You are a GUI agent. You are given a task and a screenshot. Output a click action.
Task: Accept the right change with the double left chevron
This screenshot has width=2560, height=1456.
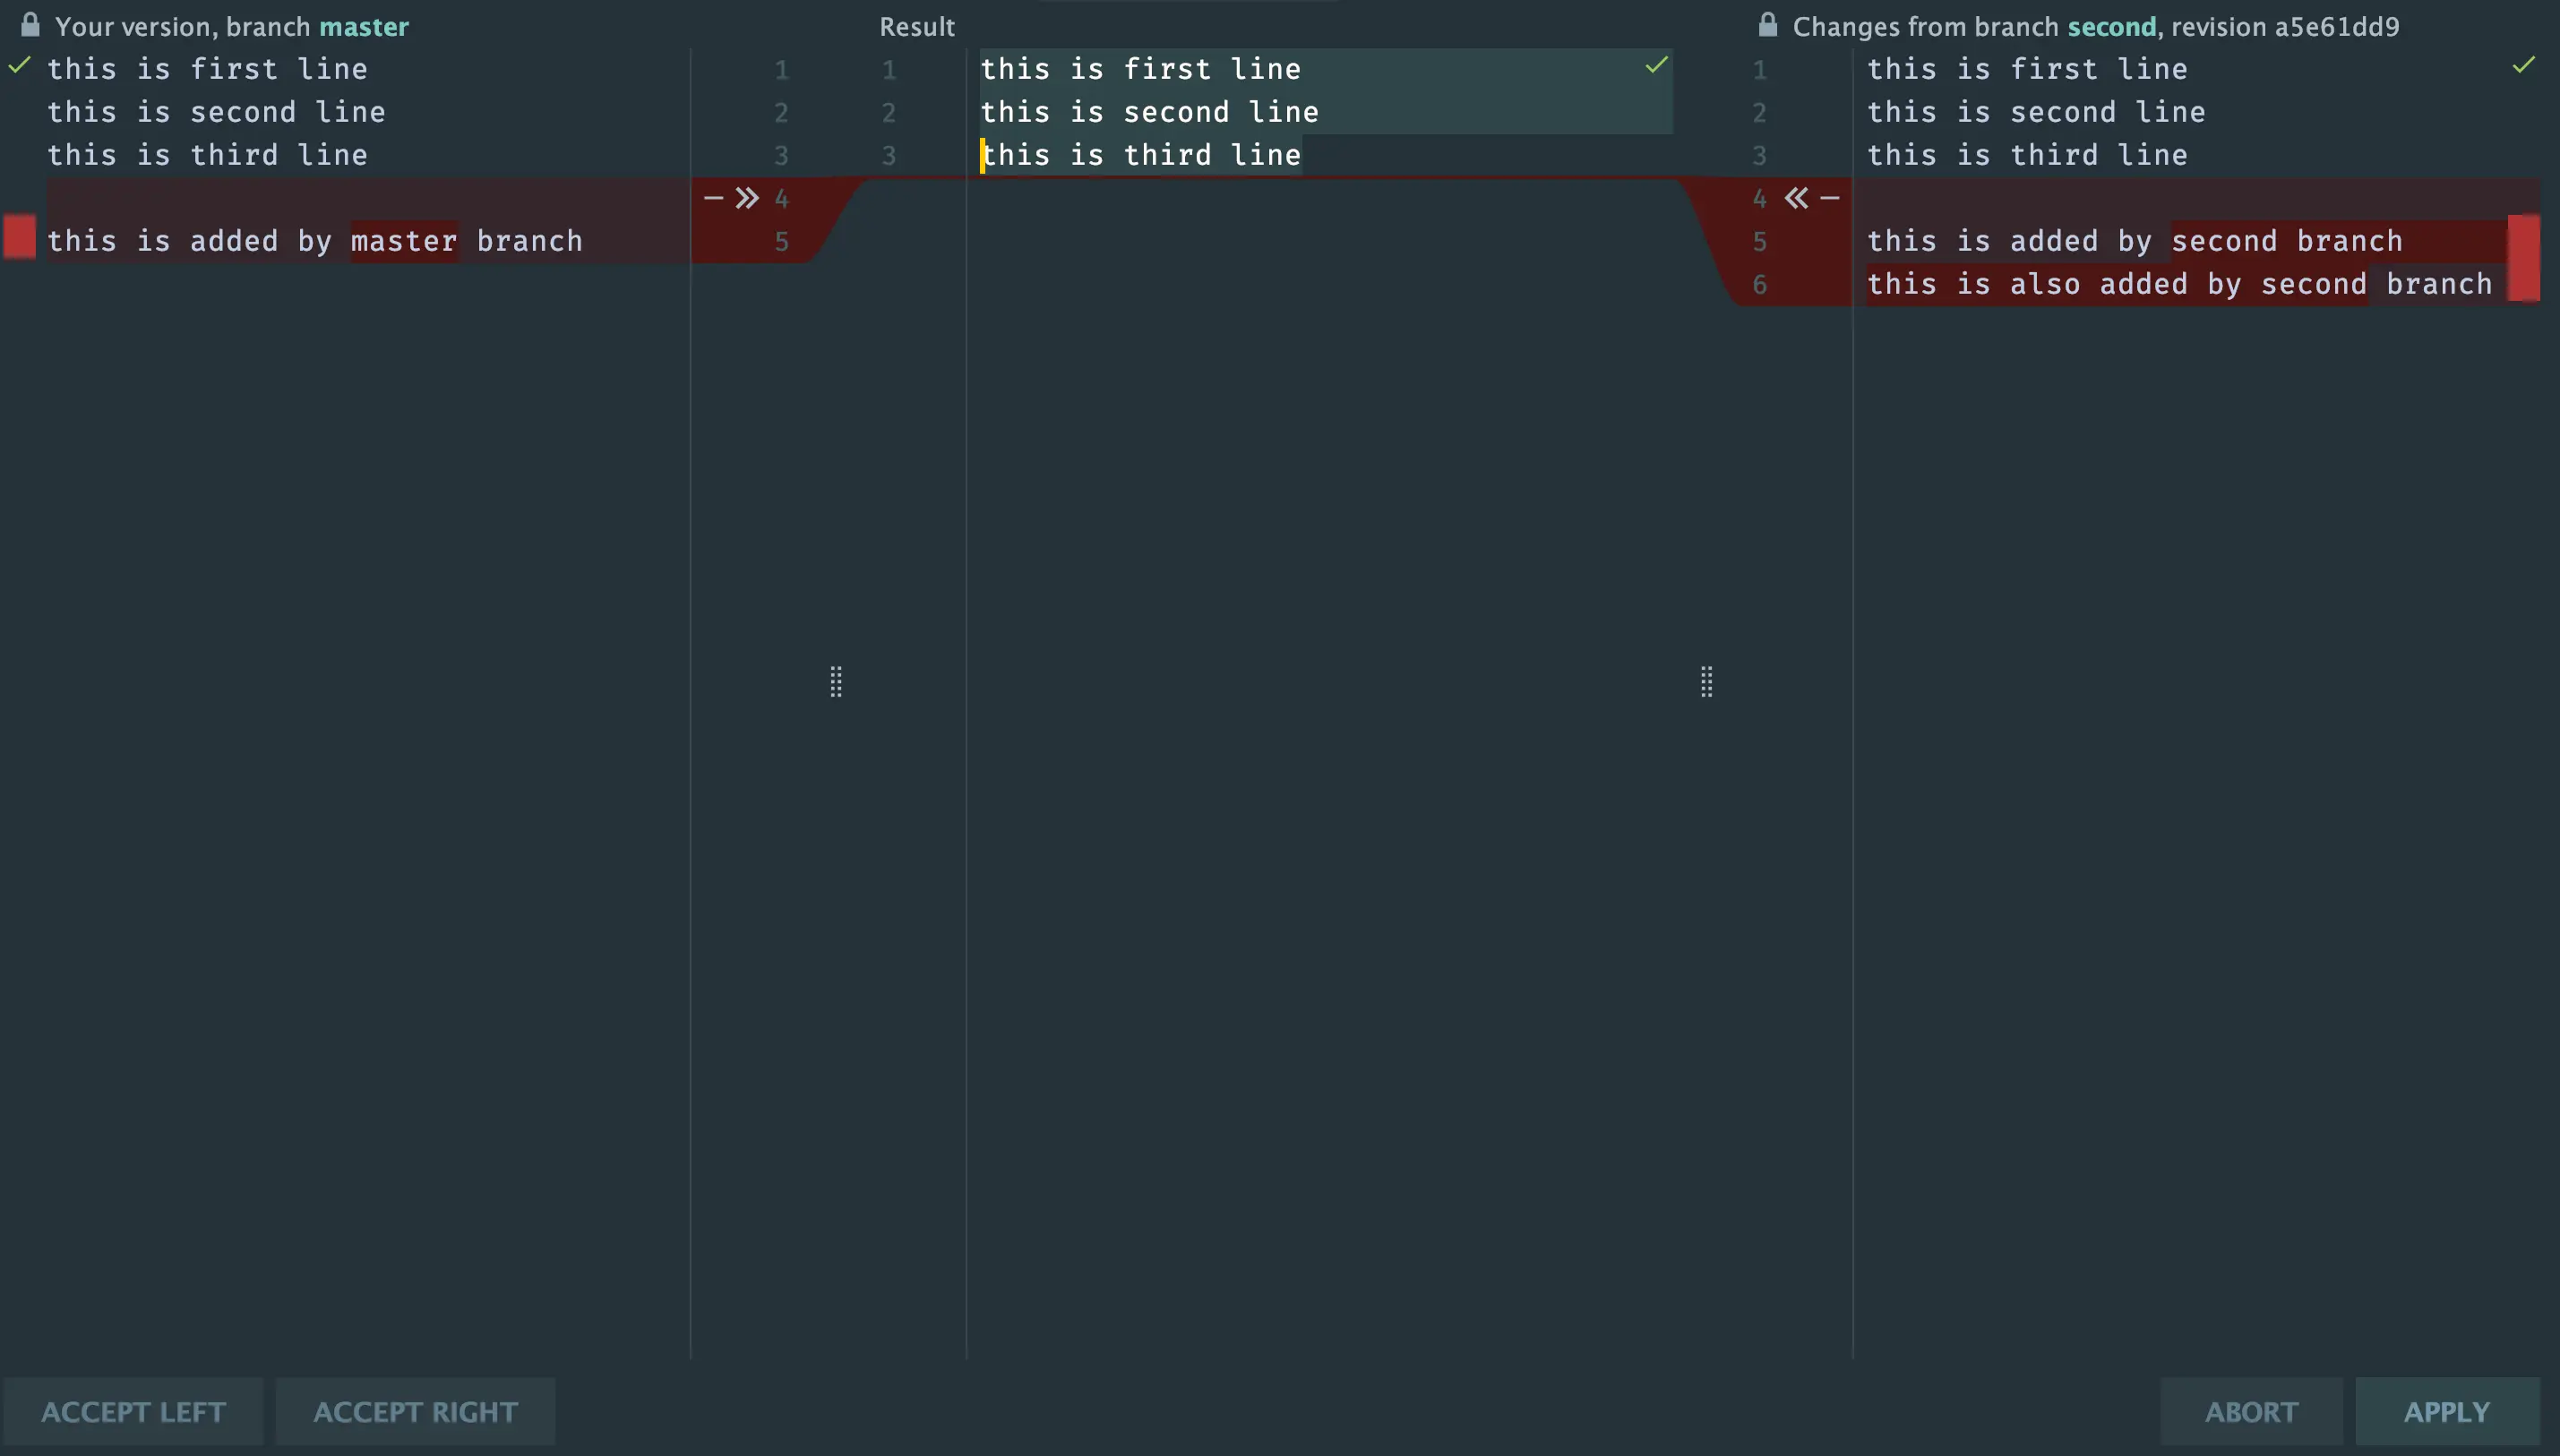[1796, 198]
